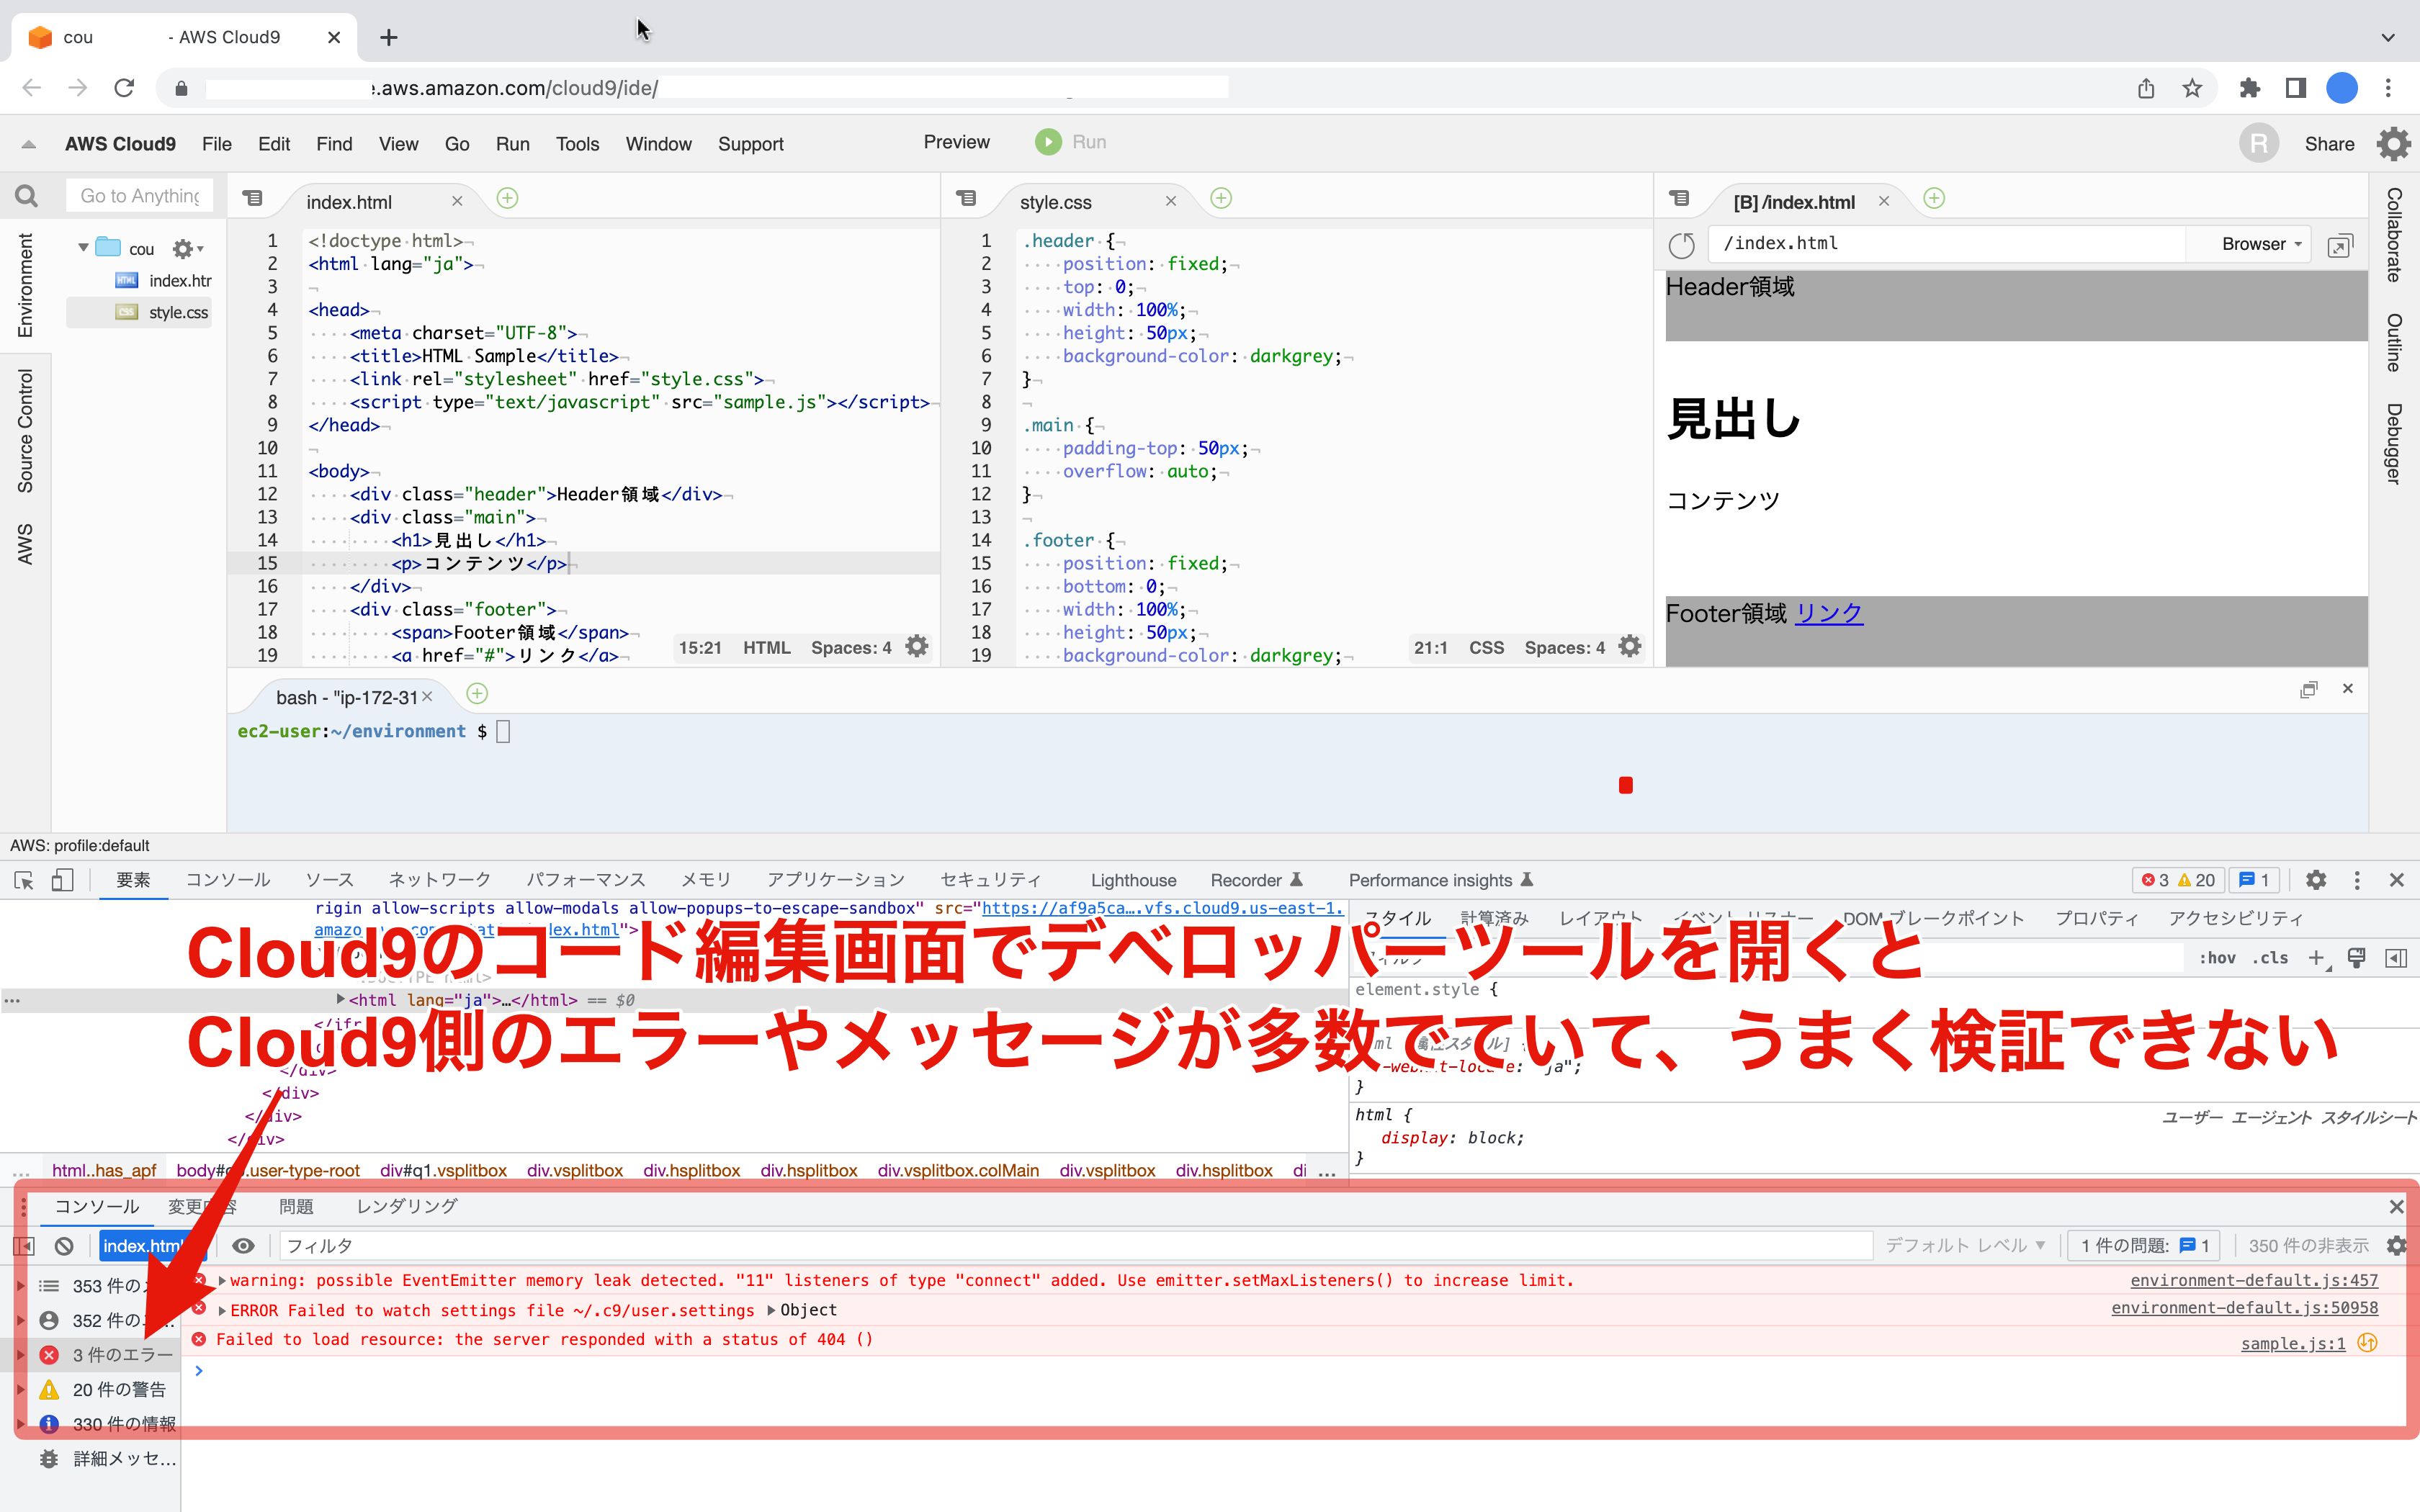Toggle :hov element state panel

(x=2217, y=958)
